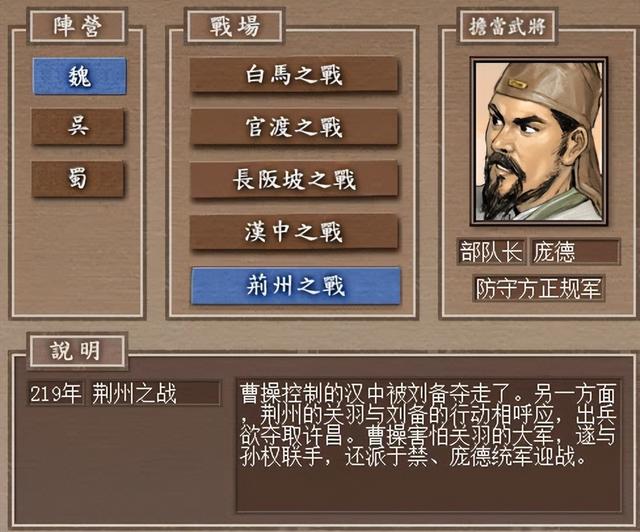Click the 擔當武將 panel header
This screenshot has height=532, width=640.
click(x=507, y=27)
